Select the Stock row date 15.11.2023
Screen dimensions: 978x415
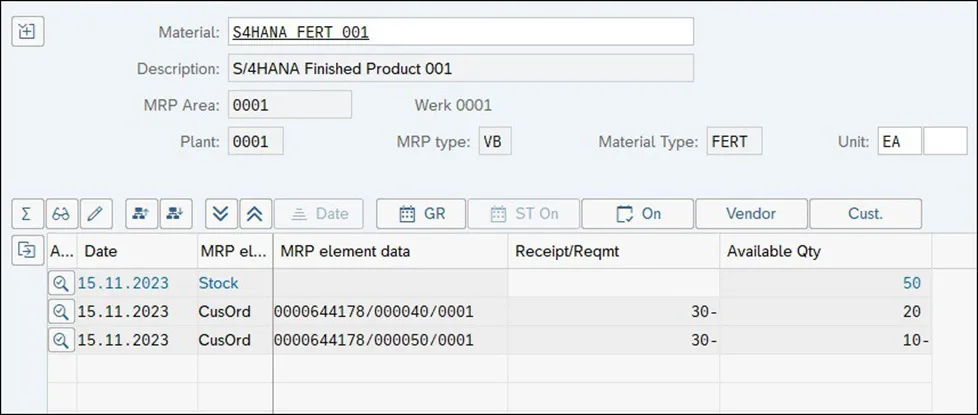pos(125,283)
